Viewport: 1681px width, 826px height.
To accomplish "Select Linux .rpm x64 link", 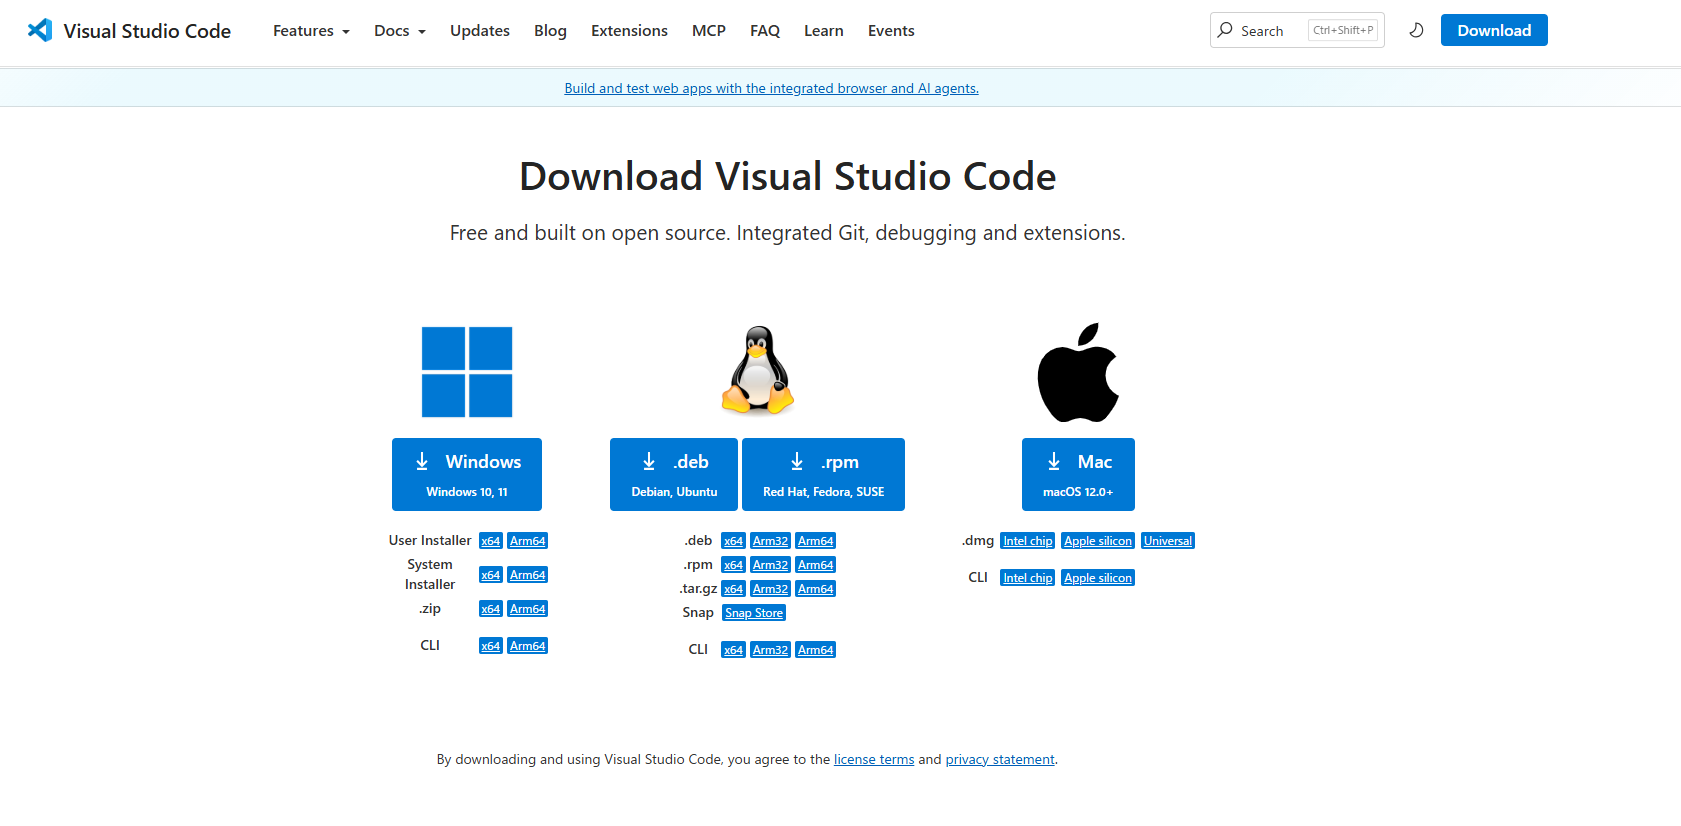I will [x=733, y=565].
